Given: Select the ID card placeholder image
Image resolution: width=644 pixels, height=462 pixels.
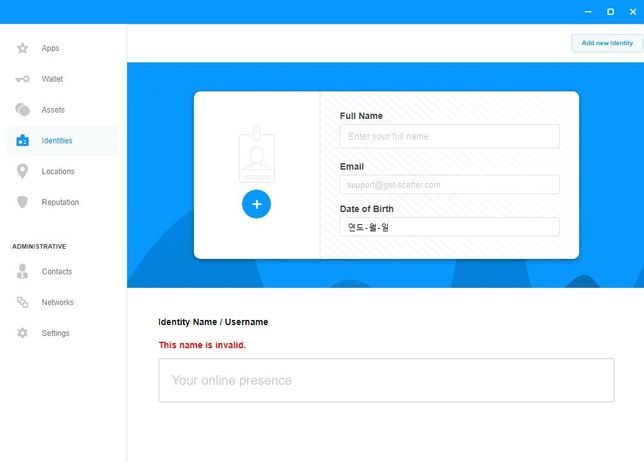Looking at the screenshot, I should [256, 155].
